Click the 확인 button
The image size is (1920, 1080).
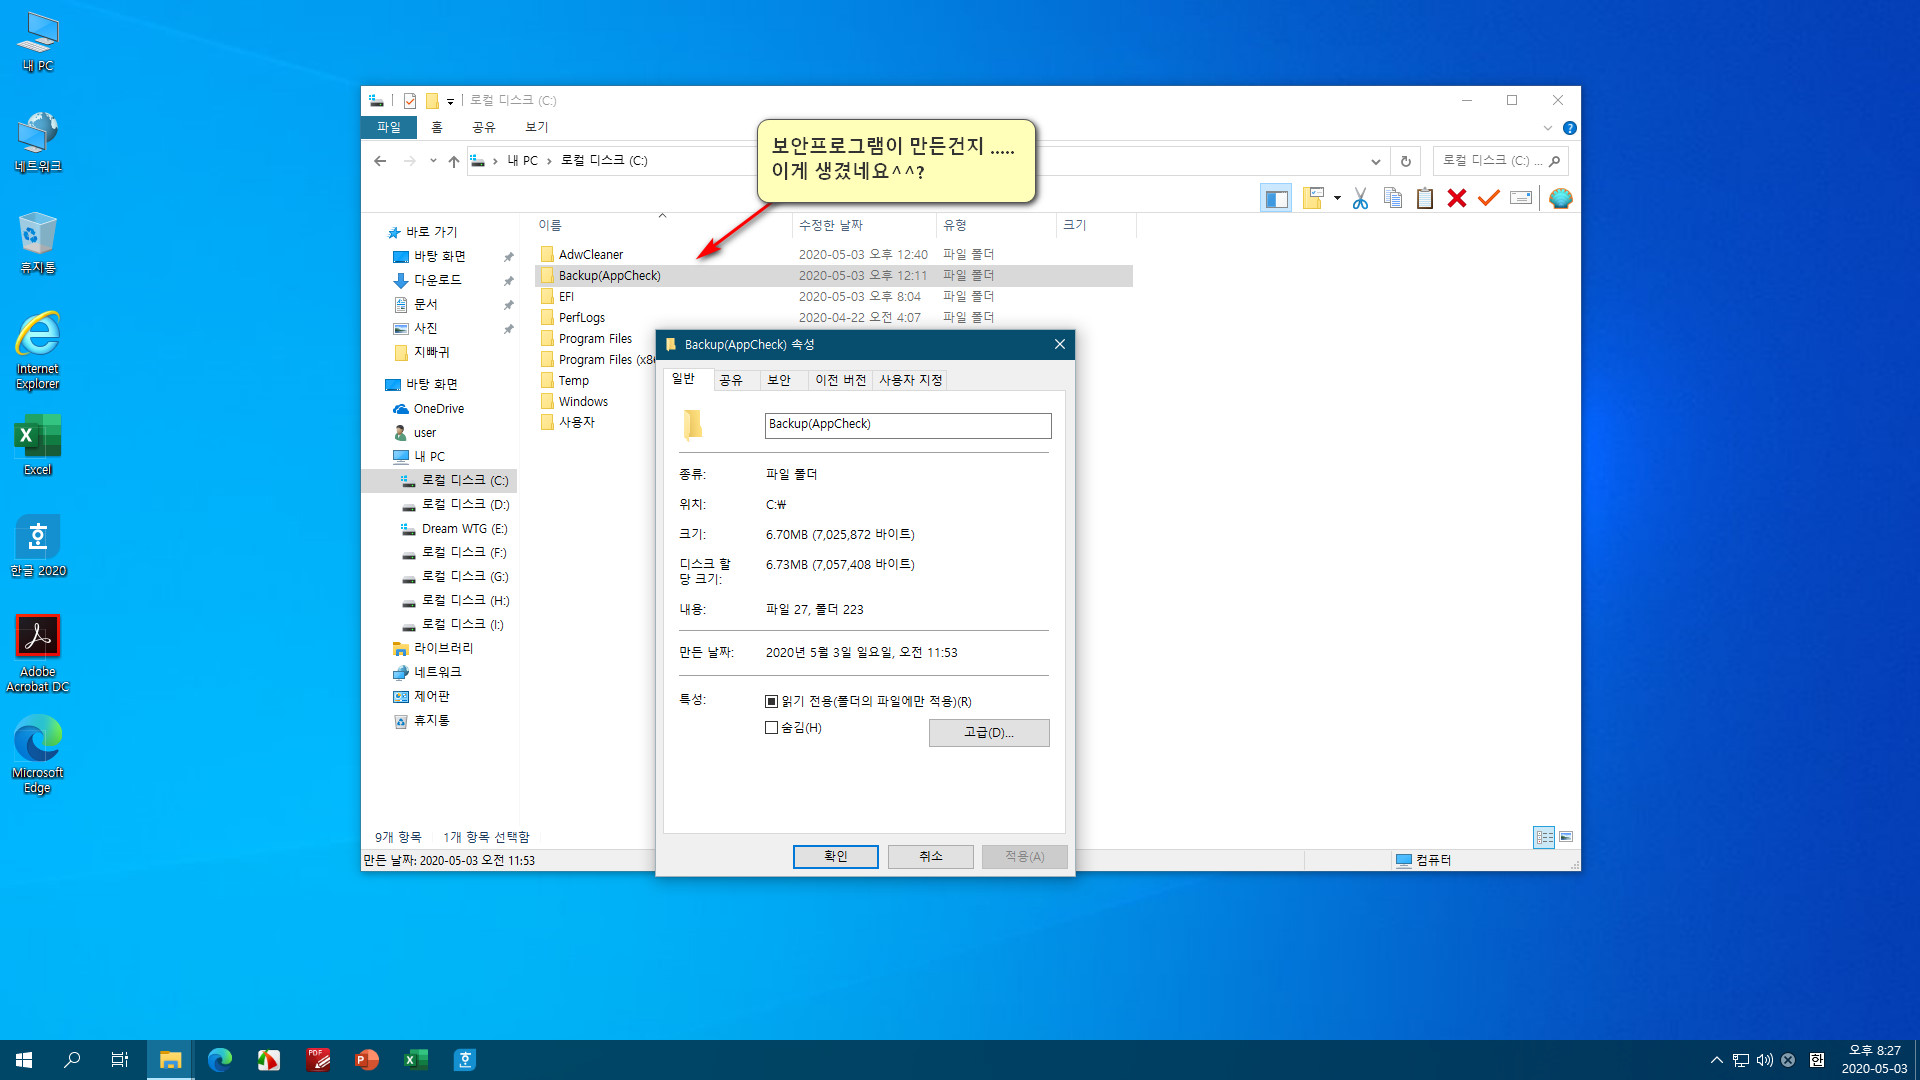[836, 856]
